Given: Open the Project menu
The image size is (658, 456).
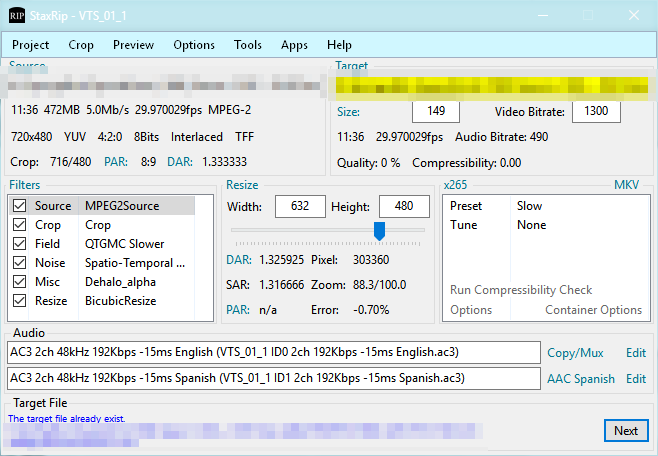Looking at the screenshot, I should click(x=30, y=45).
